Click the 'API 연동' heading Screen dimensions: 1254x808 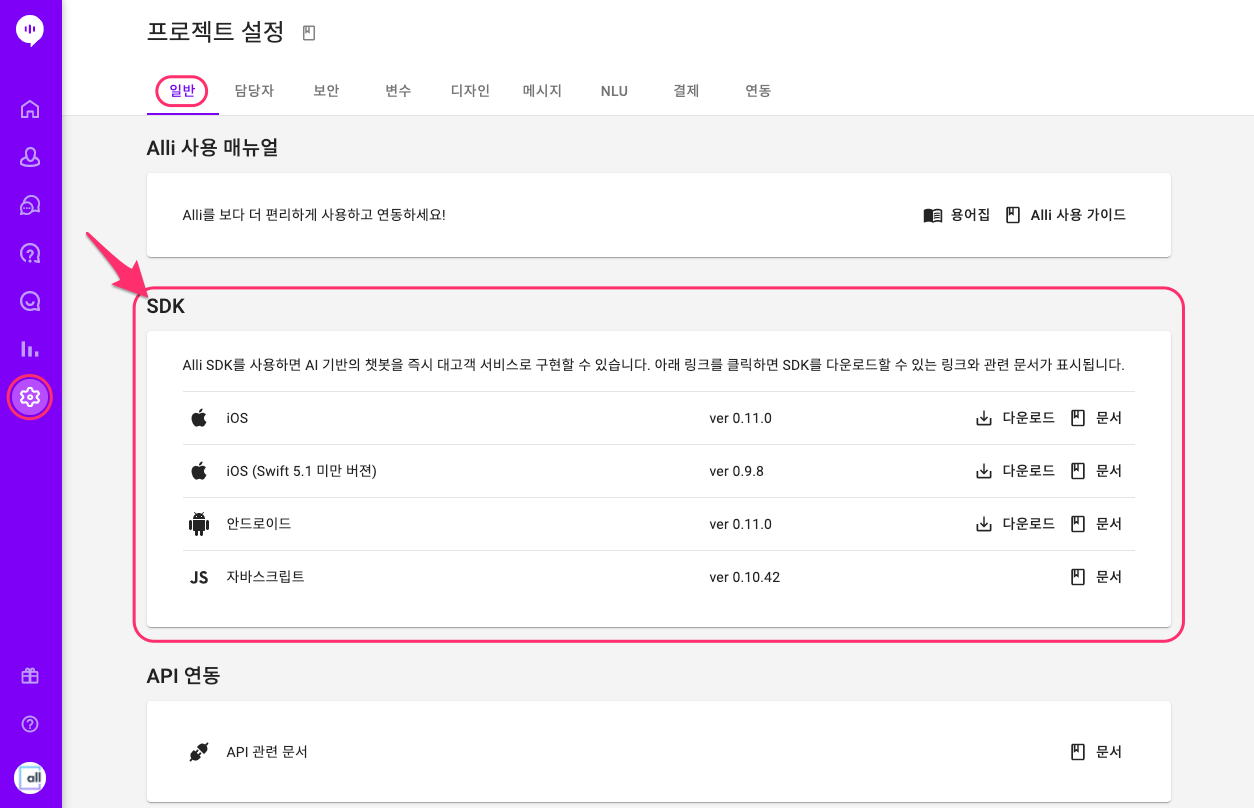click(183, 676)
